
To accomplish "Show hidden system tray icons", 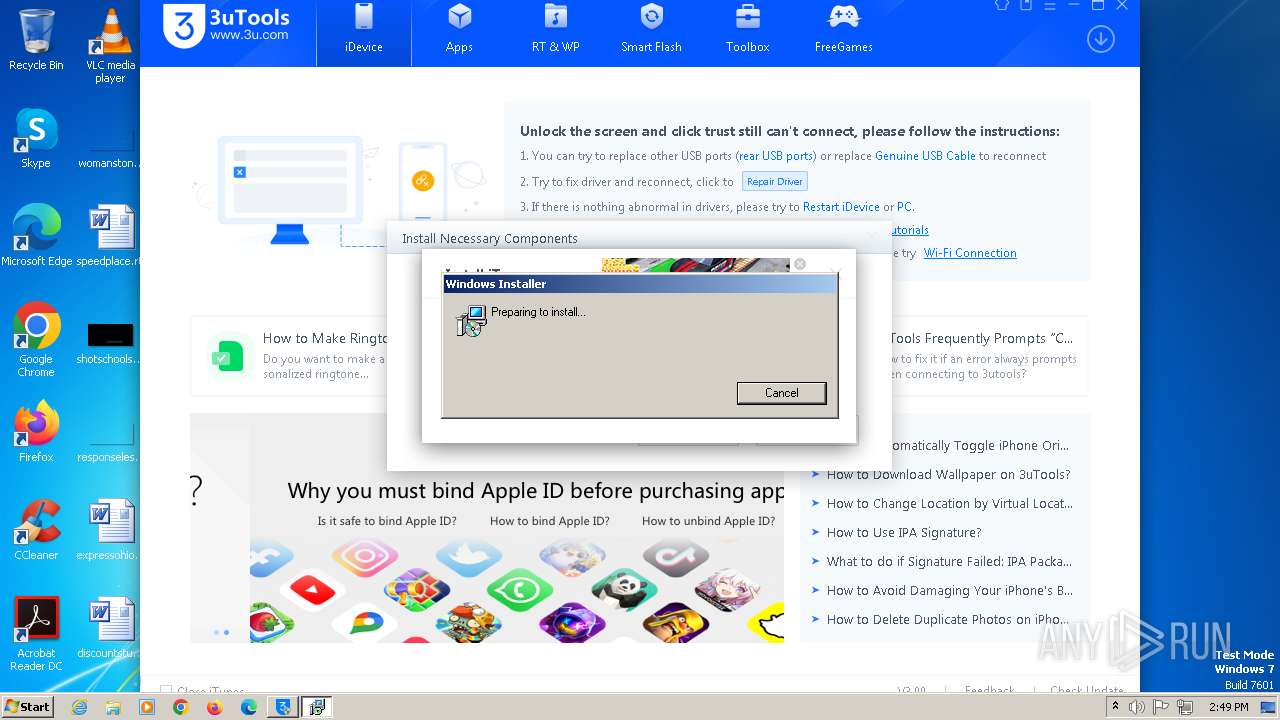I will coord(1116,707).
